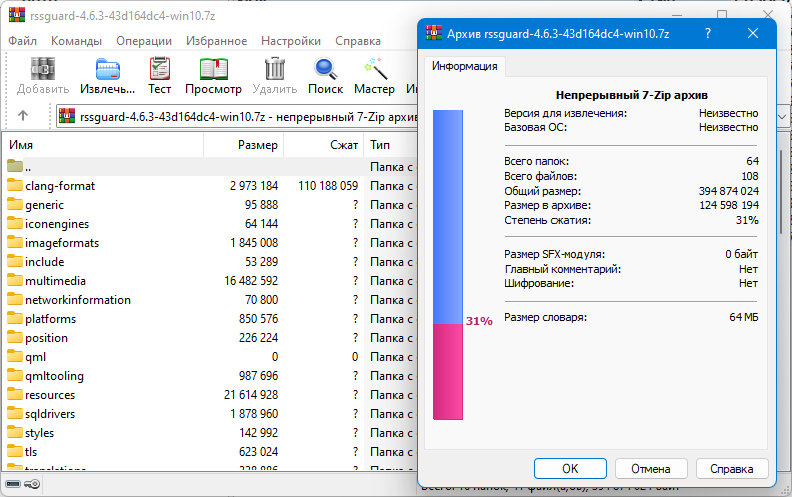Click the drive icon in status bar
This screenshot has width=792, height=497.
[13, 484]
